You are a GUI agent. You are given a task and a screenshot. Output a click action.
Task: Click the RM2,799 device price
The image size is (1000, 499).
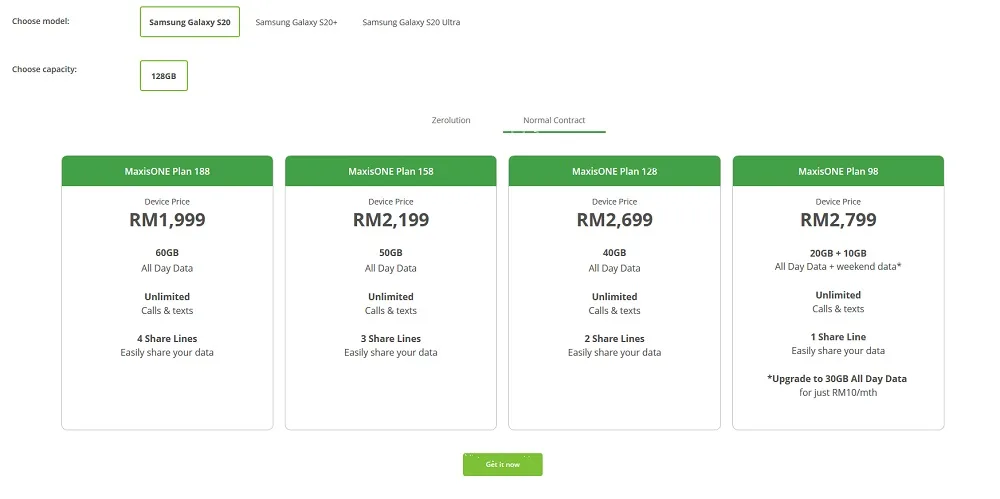[838, 220]
